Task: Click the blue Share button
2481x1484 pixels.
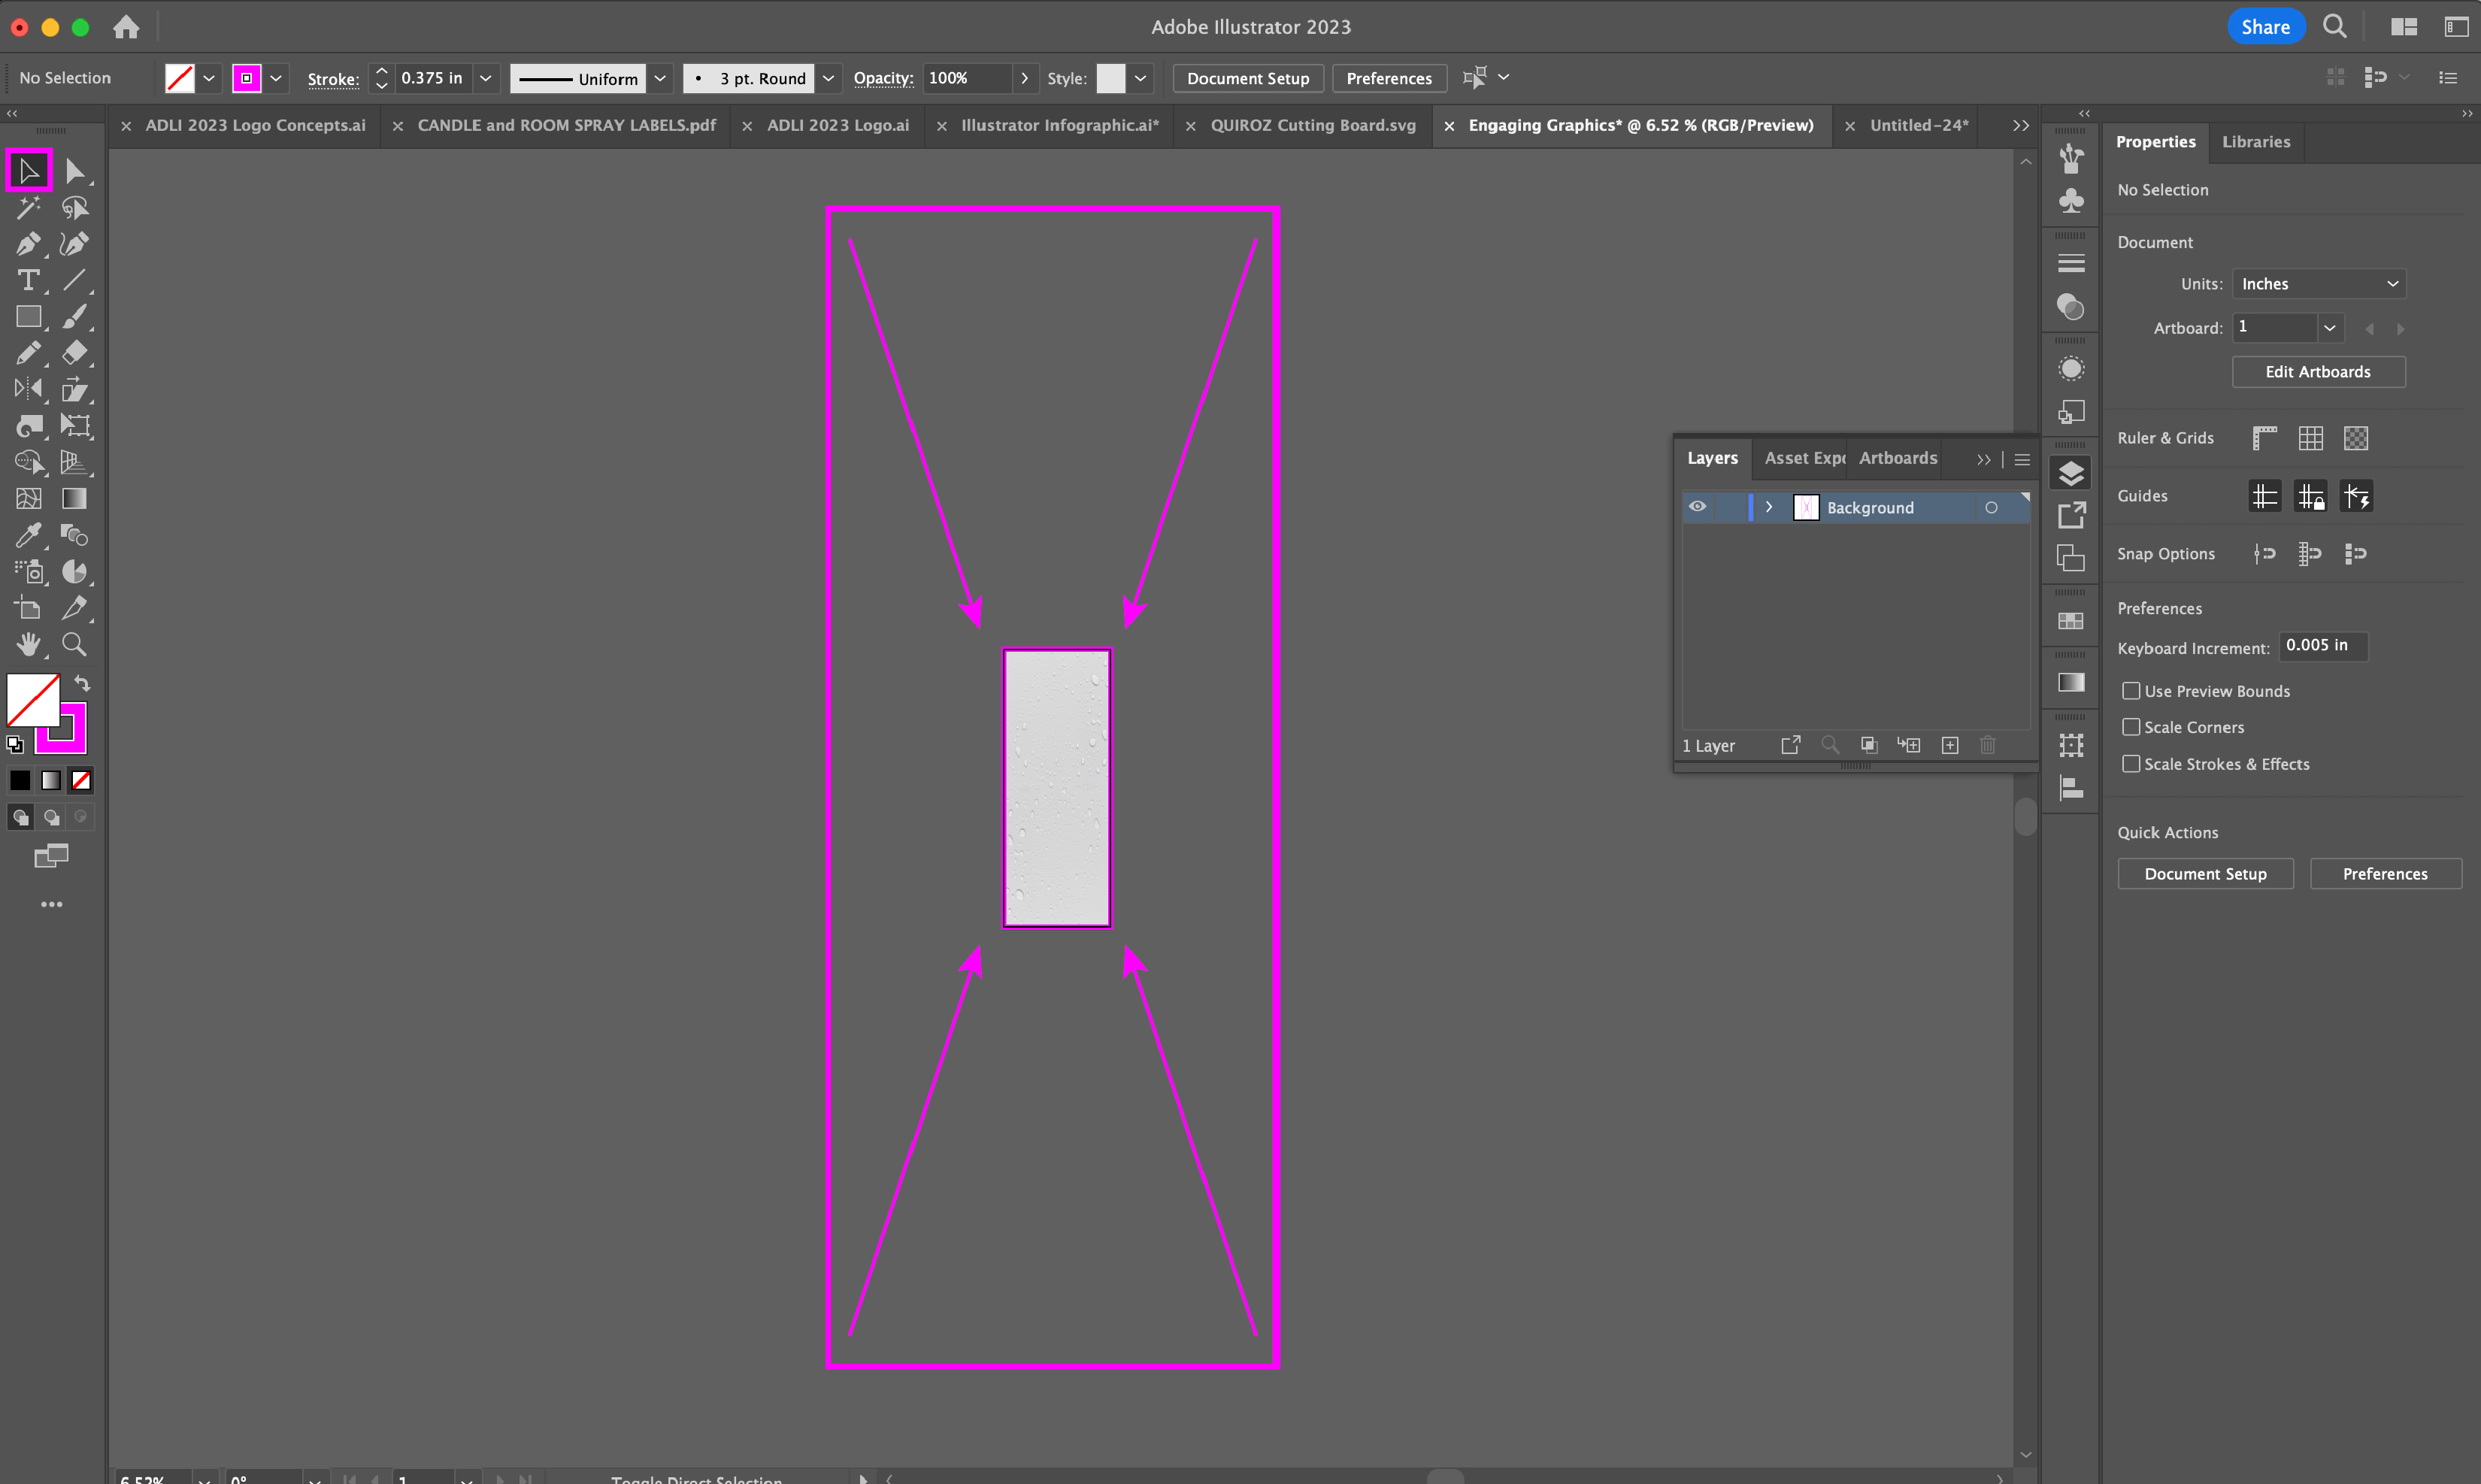Action: (2265, 27)
